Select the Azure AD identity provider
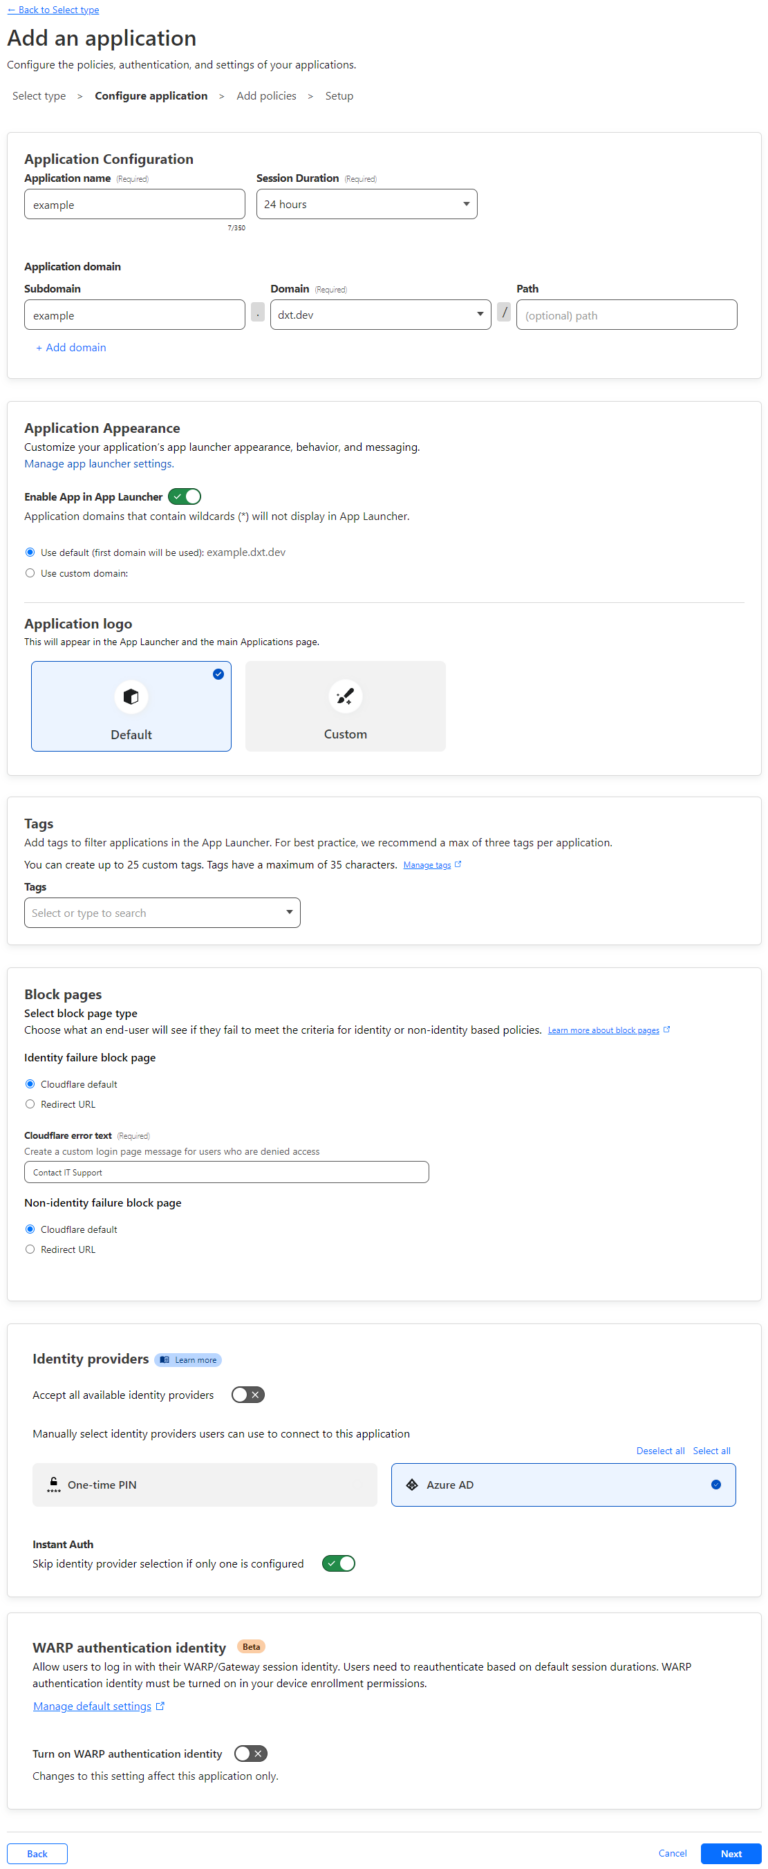 [x=562, y=1484]
